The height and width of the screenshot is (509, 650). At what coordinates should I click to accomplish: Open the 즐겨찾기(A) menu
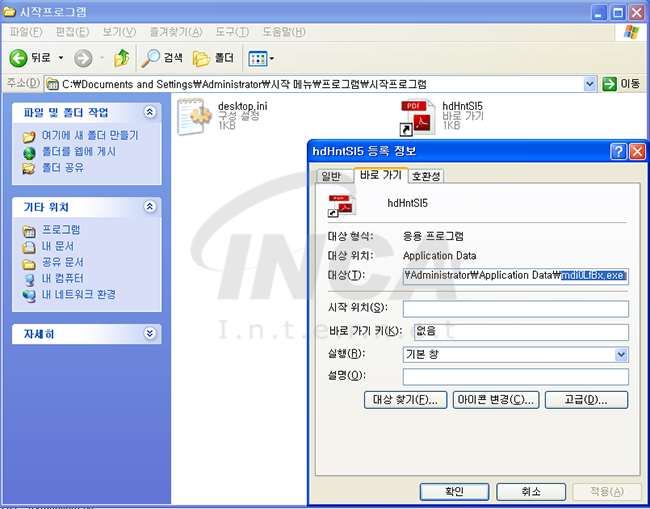point(176,32)
